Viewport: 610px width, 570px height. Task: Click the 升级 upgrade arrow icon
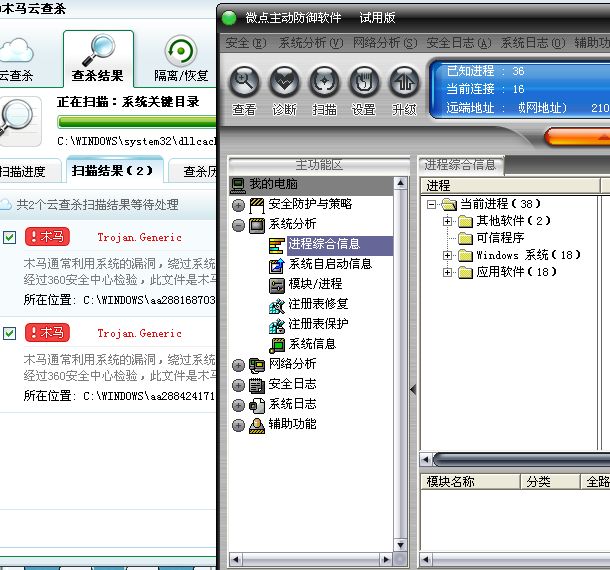(x=405, y=82)
